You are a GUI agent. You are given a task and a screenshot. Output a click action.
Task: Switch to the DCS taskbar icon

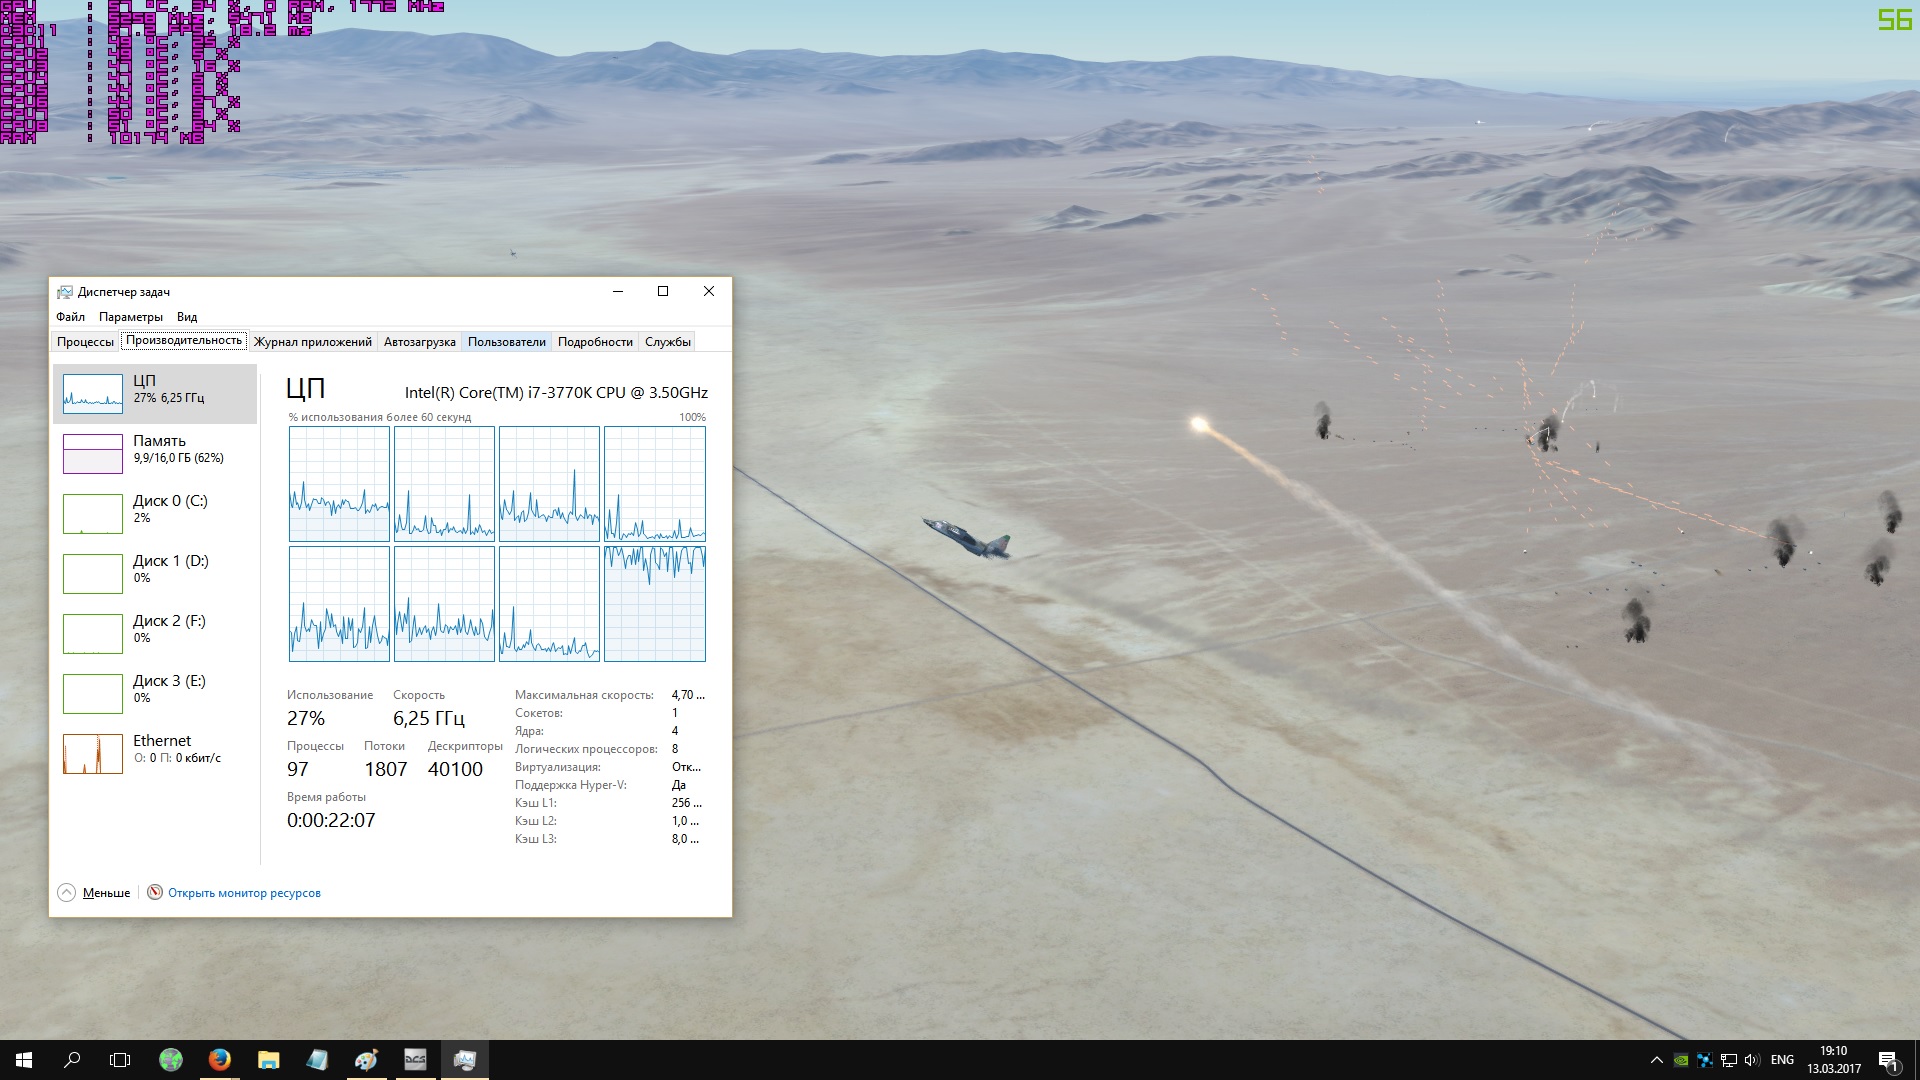(x=415, y=1060)
